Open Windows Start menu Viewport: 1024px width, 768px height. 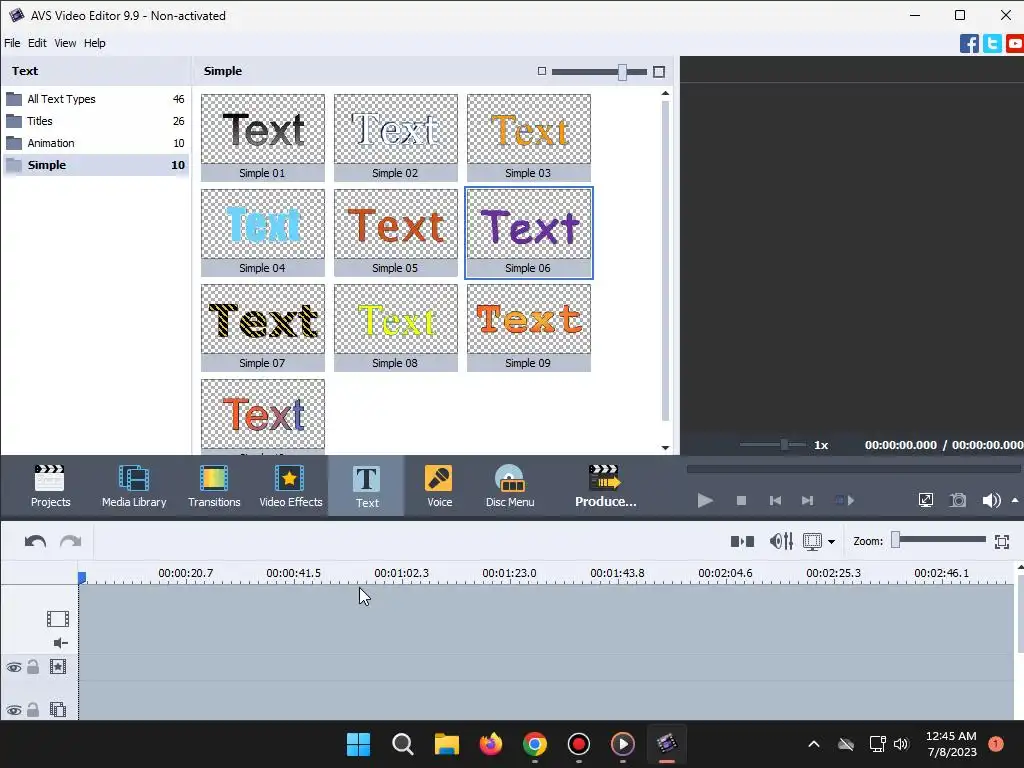coord(358,744)
